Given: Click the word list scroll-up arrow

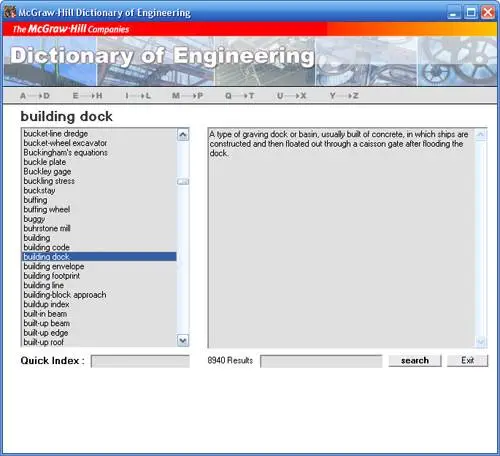Looking at the screenshot, I should [183, 135].
